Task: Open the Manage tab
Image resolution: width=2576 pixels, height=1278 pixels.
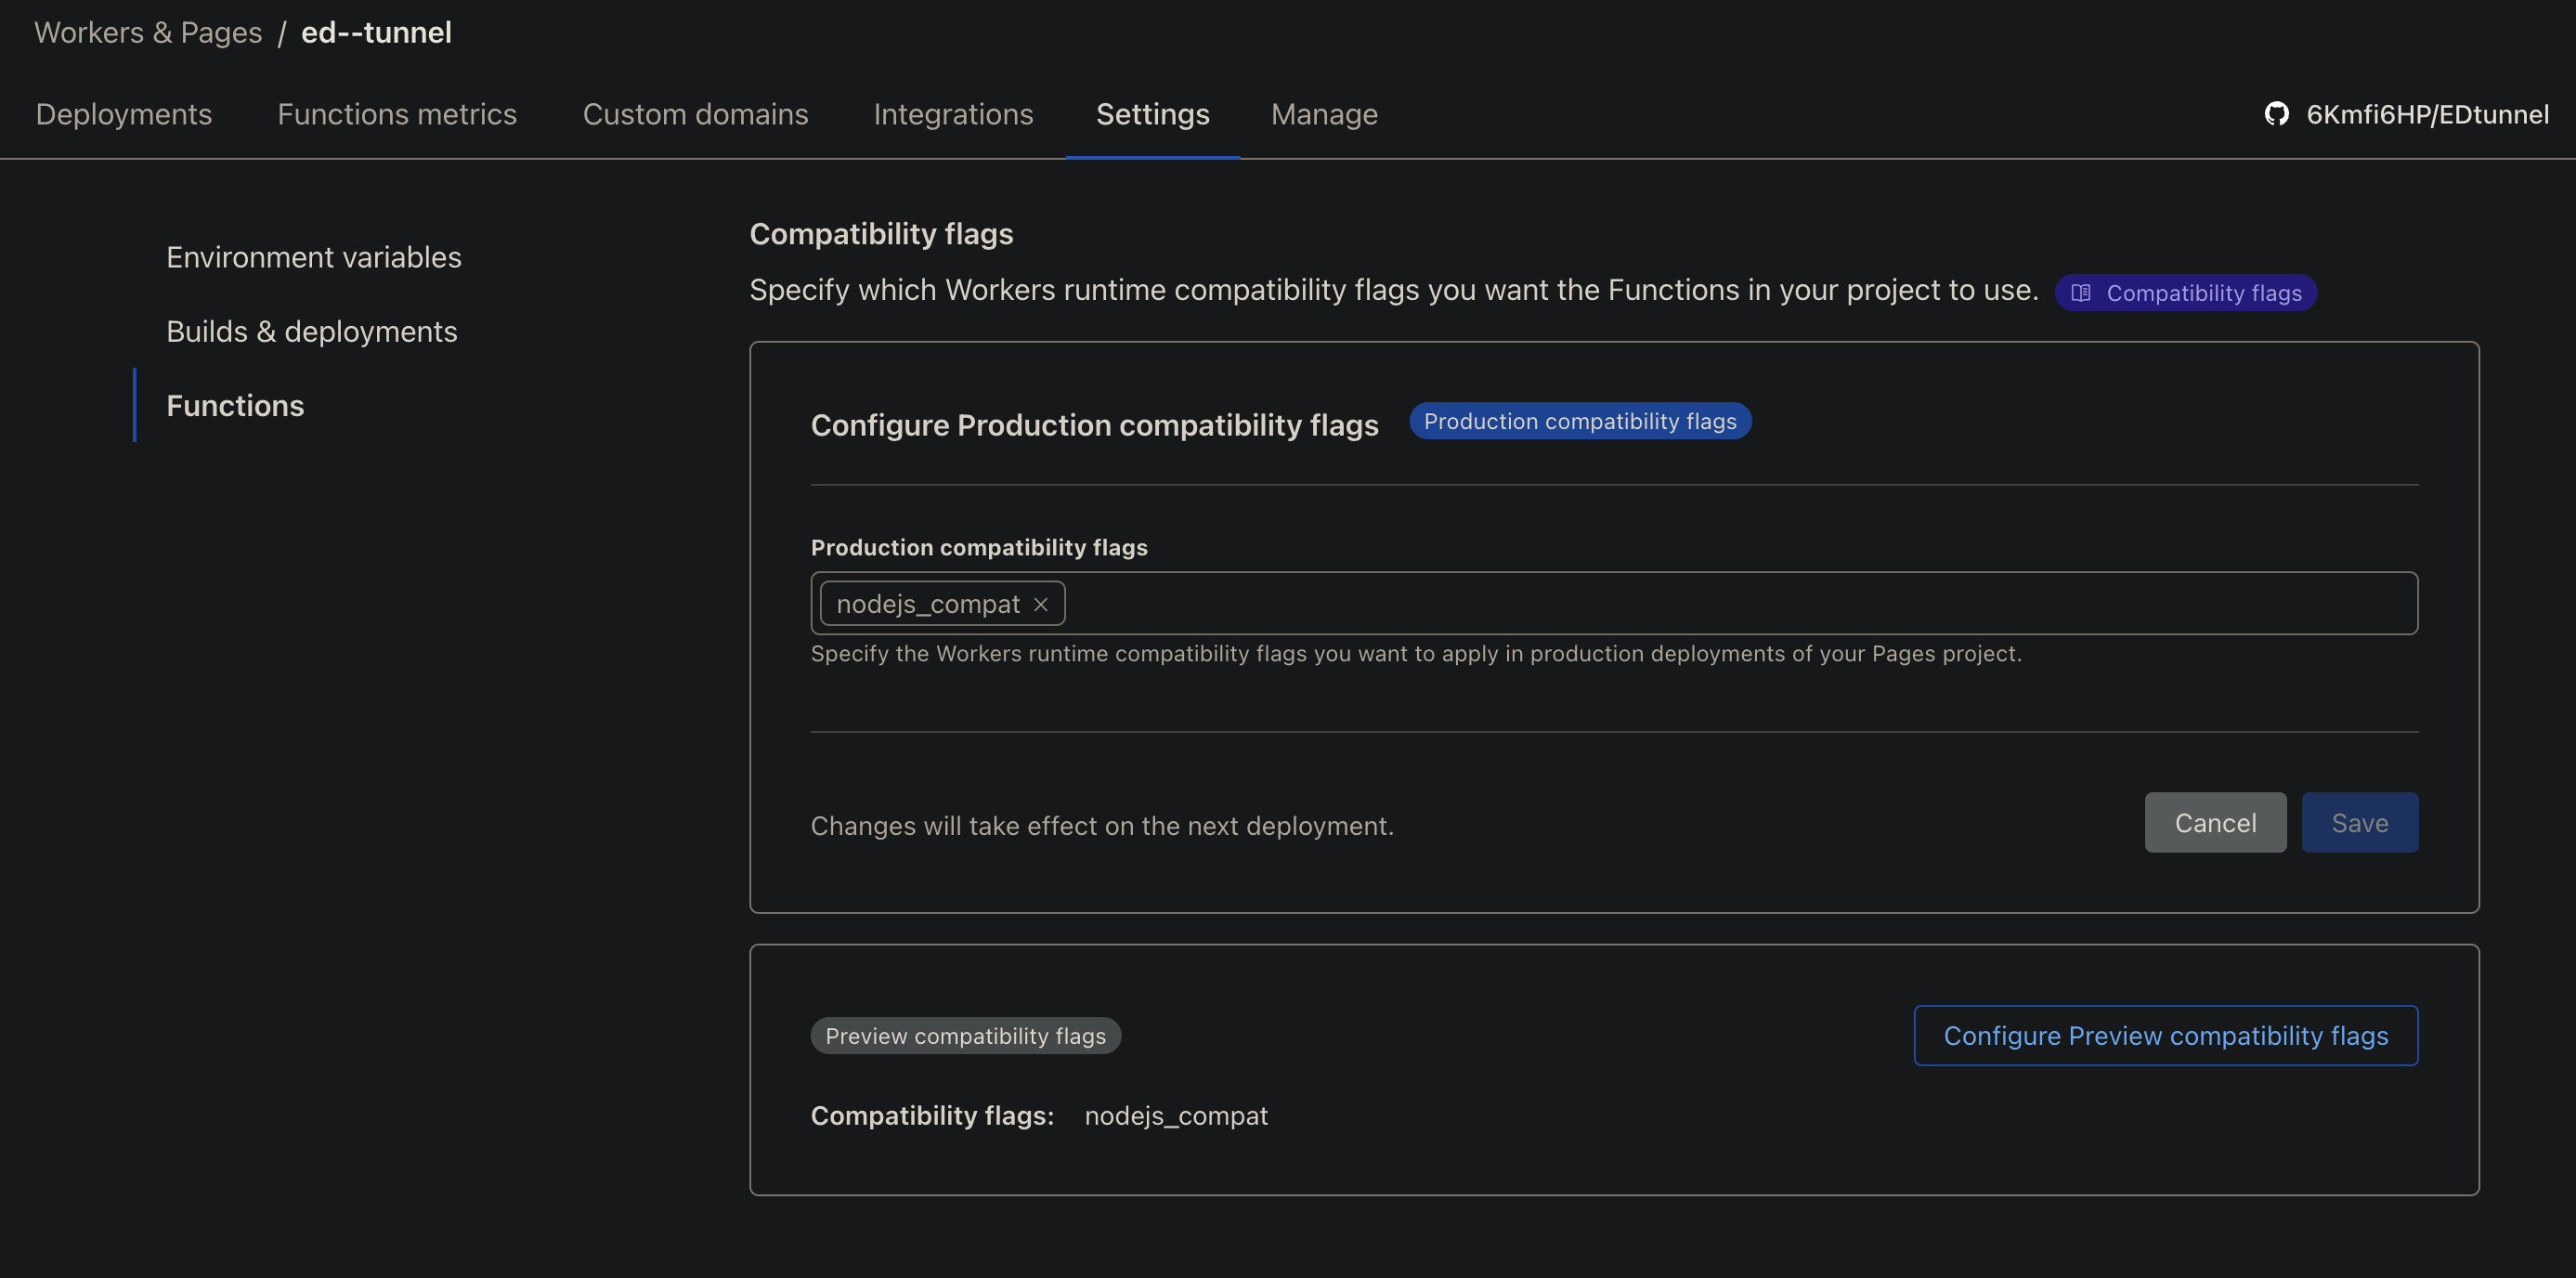Action: (1324, 114)
